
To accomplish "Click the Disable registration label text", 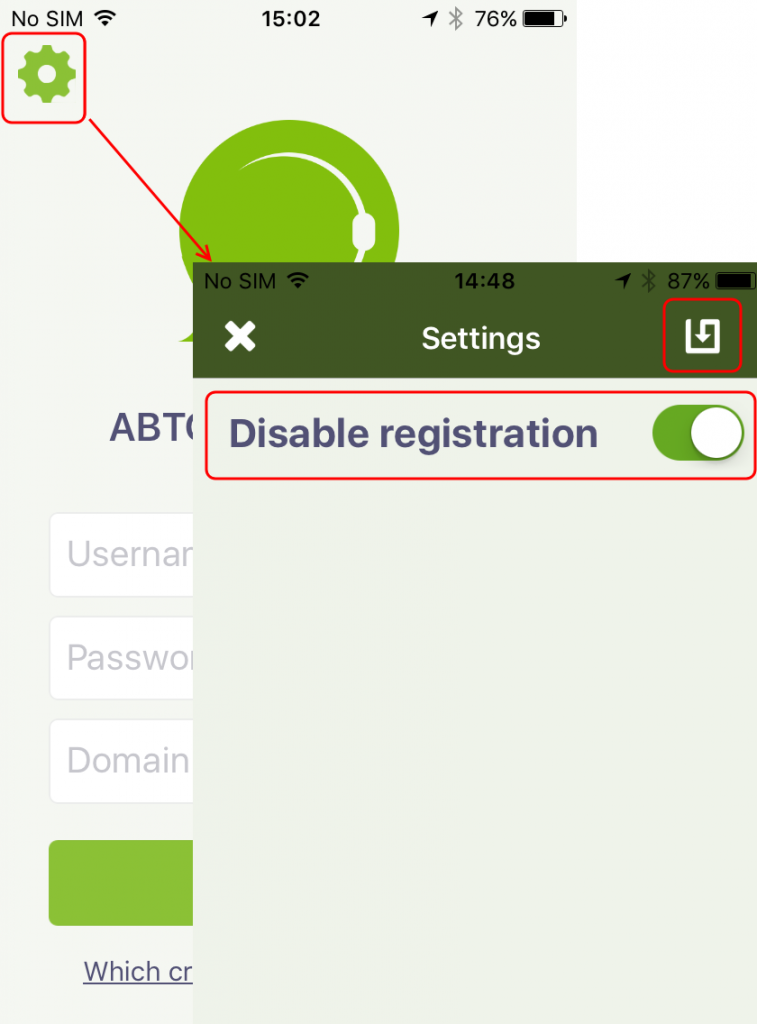I will (x=413, y=434).
